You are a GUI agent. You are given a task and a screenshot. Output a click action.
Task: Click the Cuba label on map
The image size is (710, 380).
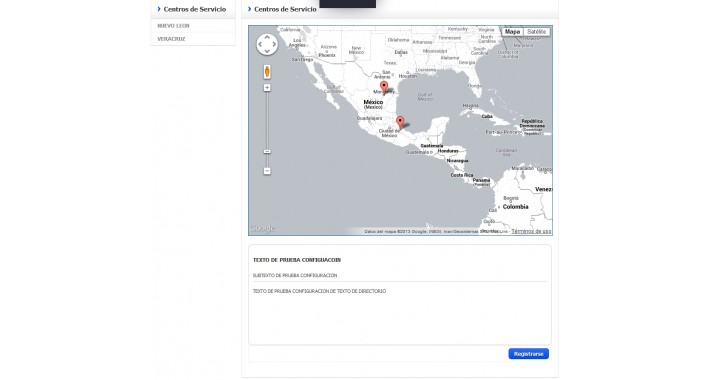pos(487,116)
